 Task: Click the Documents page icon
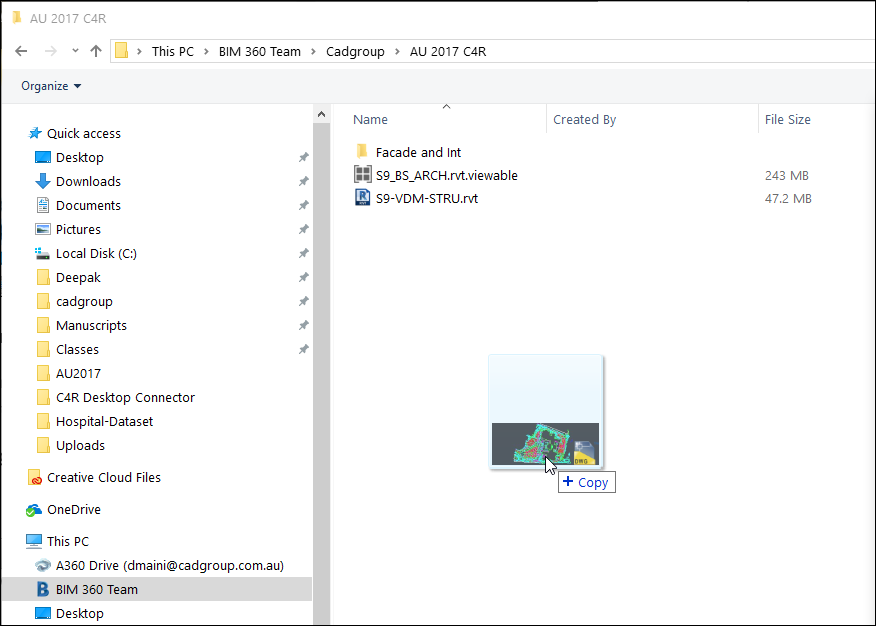coord(42,205)
